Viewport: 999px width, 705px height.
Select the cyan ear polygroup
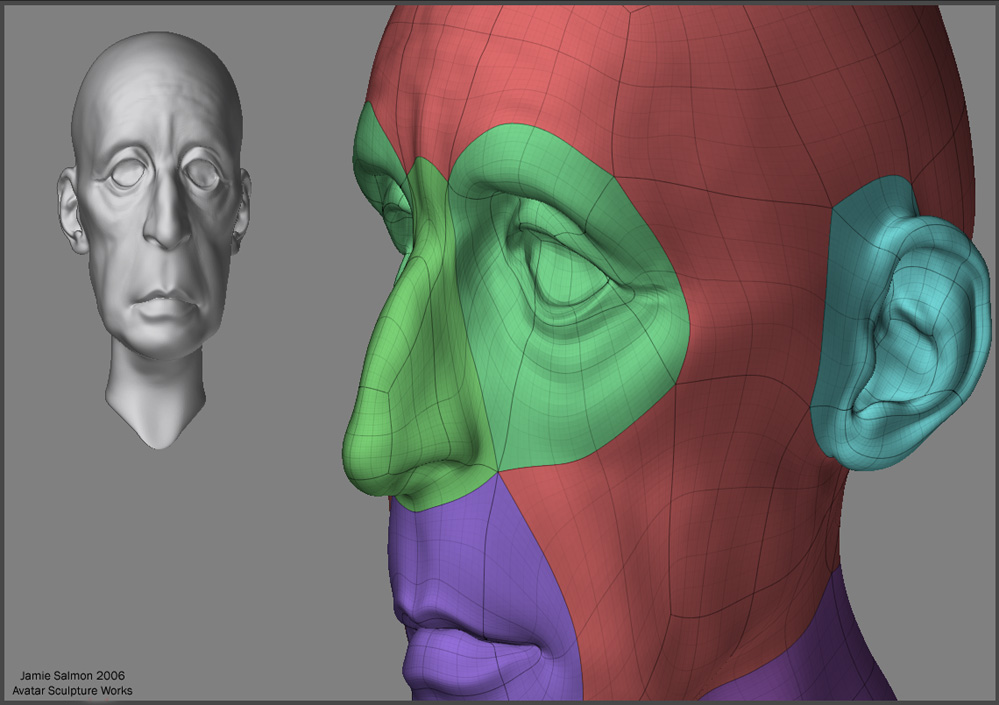(x=900, y=323)
